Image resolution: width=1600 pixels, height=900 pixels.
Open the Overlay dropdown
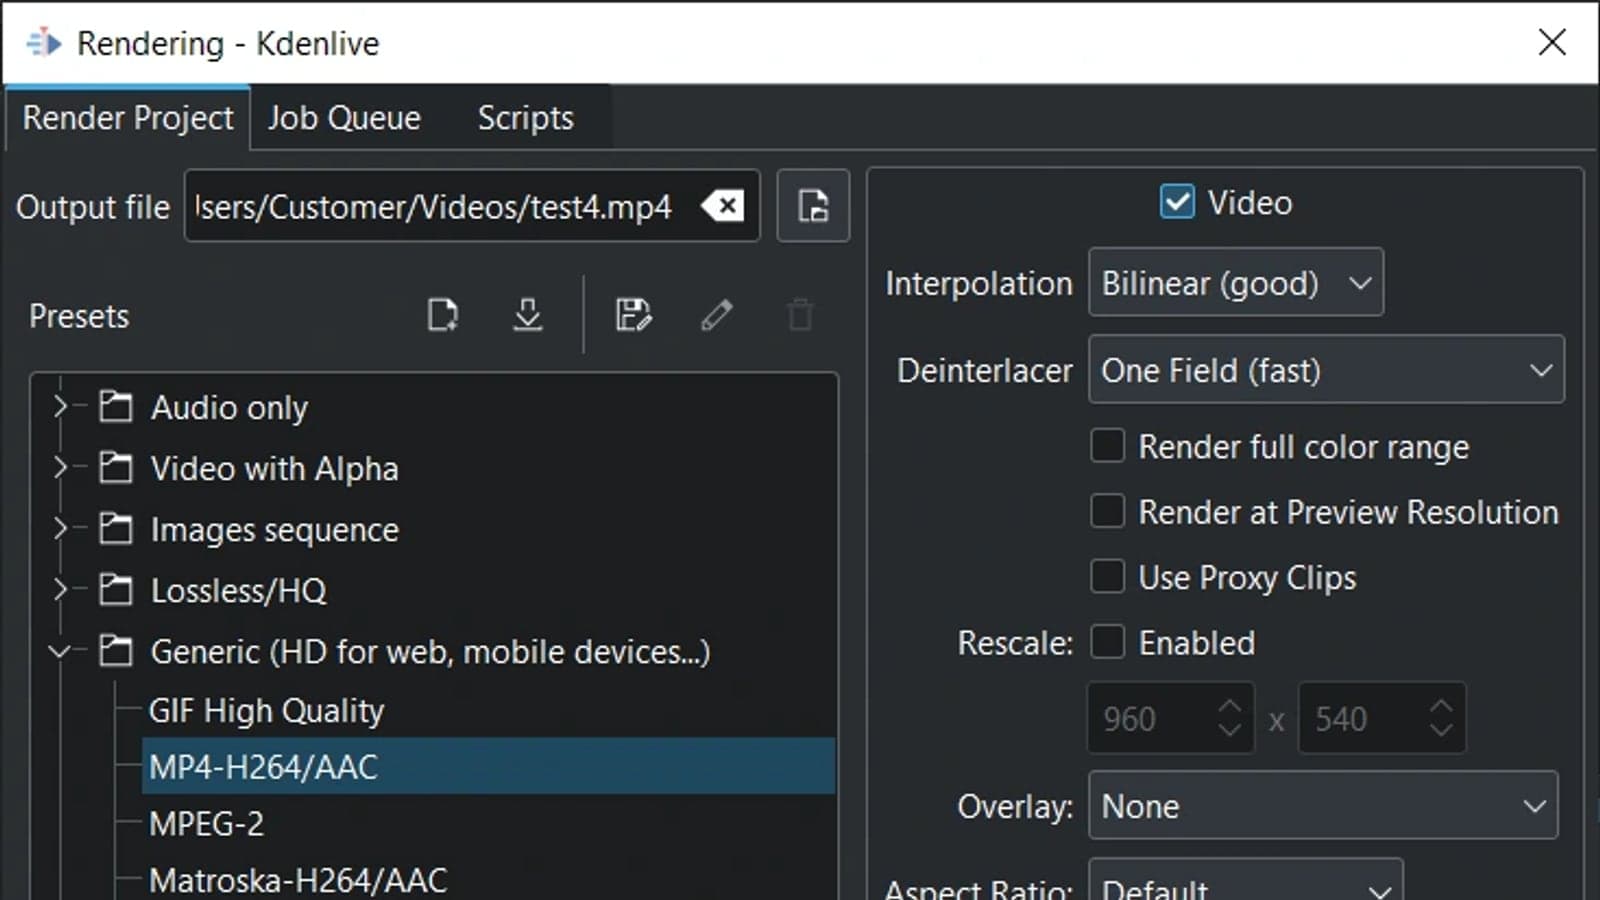point(1323,806)
